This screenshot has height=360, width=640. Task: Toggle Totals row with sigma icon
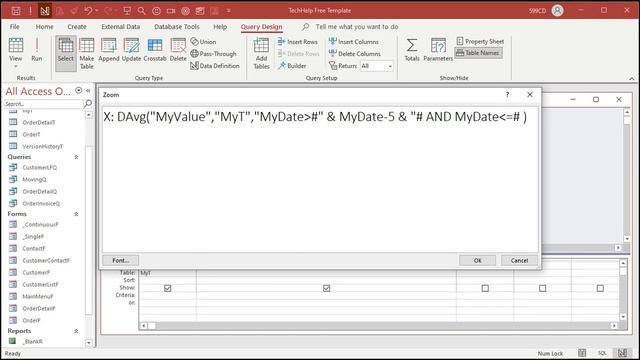pyautogui.click(x=412, y=50)
